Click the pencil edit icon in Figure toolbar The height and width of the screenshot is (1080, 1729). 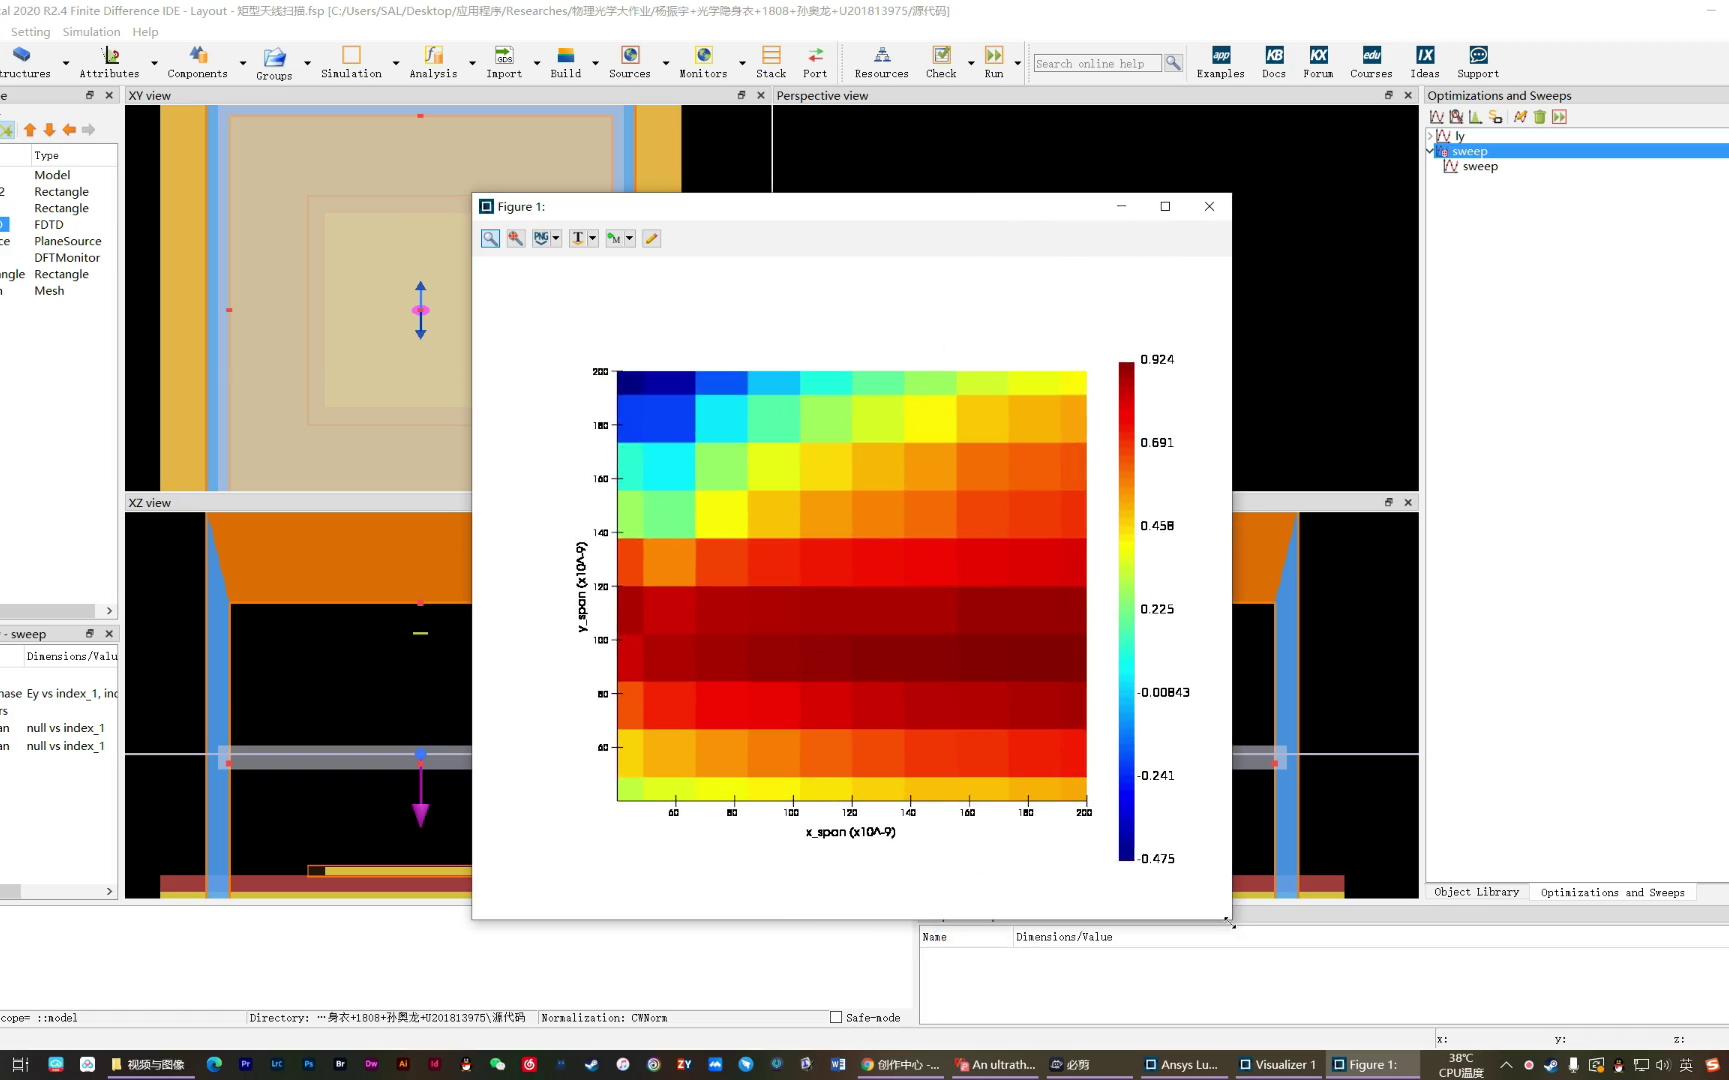pyautogui.click(x=651, y=238)
